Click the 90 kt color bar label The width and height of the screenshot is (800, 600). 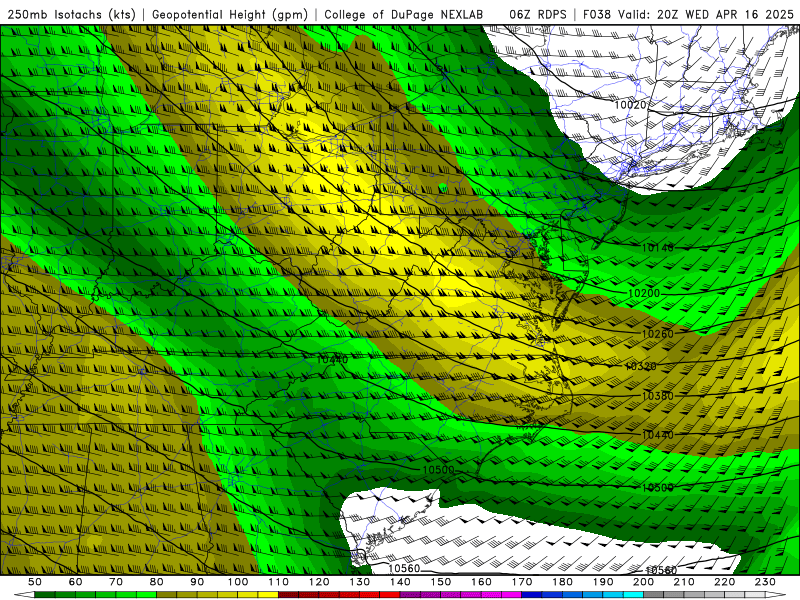pos(197,582)
